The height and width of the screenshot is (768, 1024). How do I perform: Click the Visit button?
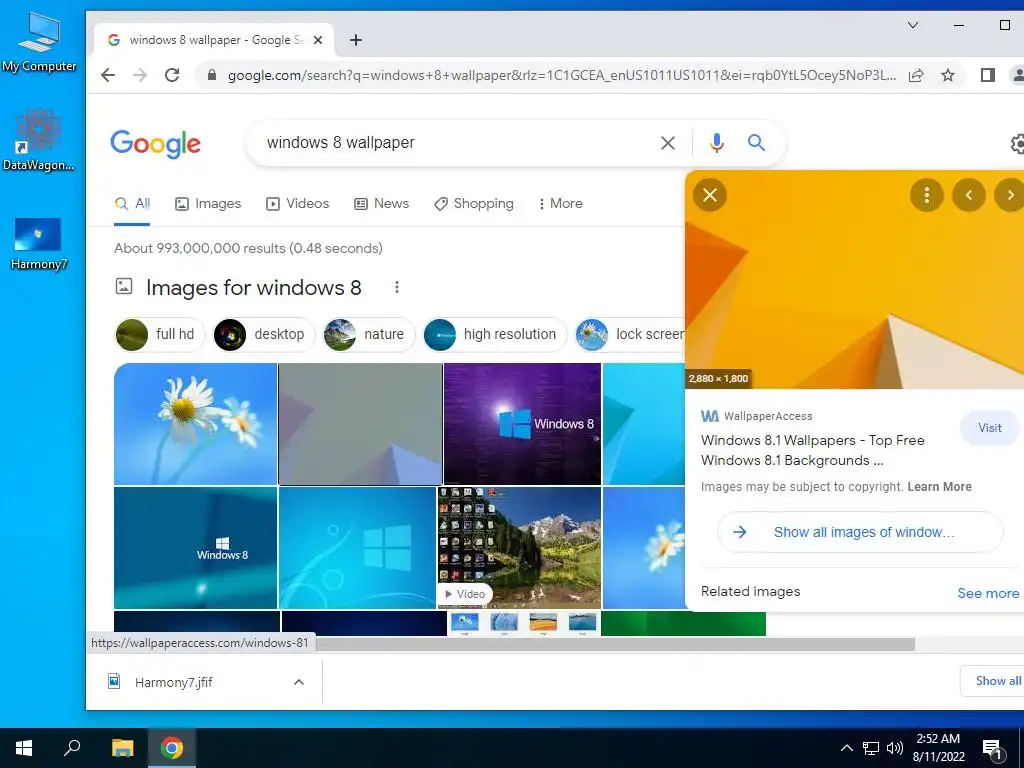coord(989,428)
